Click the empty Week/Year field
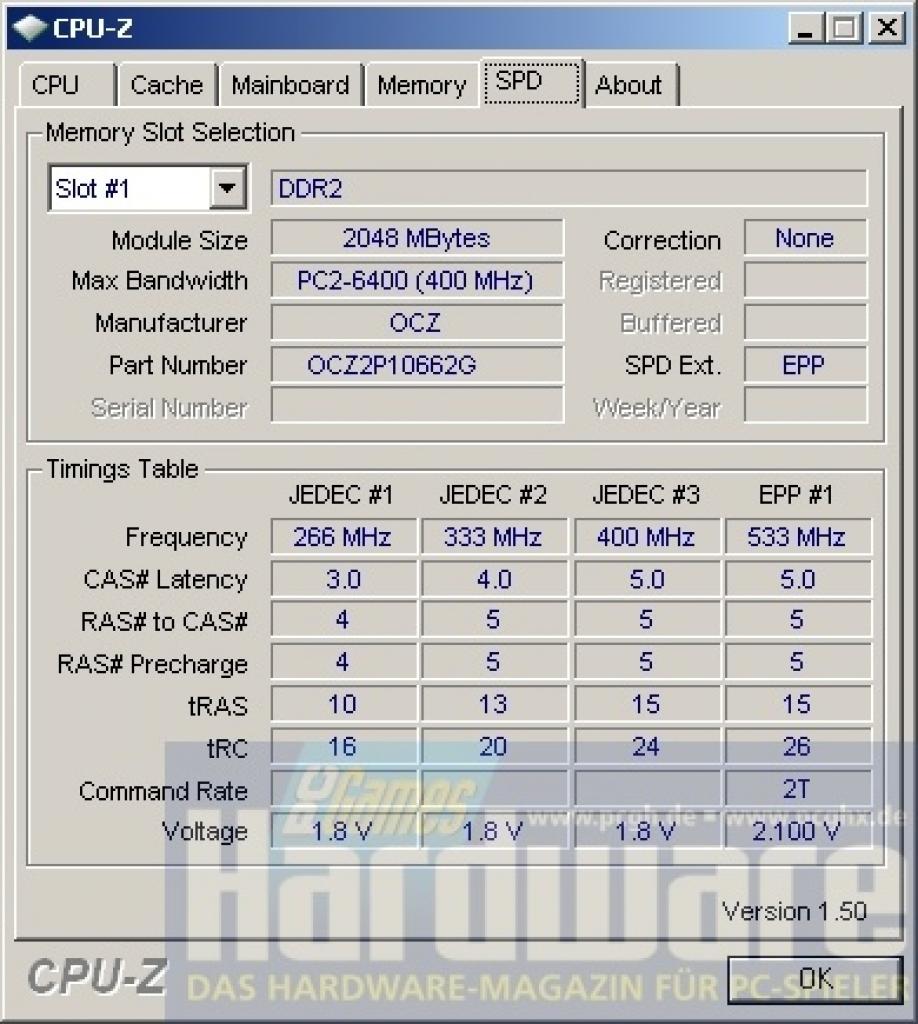 (805, 406)
